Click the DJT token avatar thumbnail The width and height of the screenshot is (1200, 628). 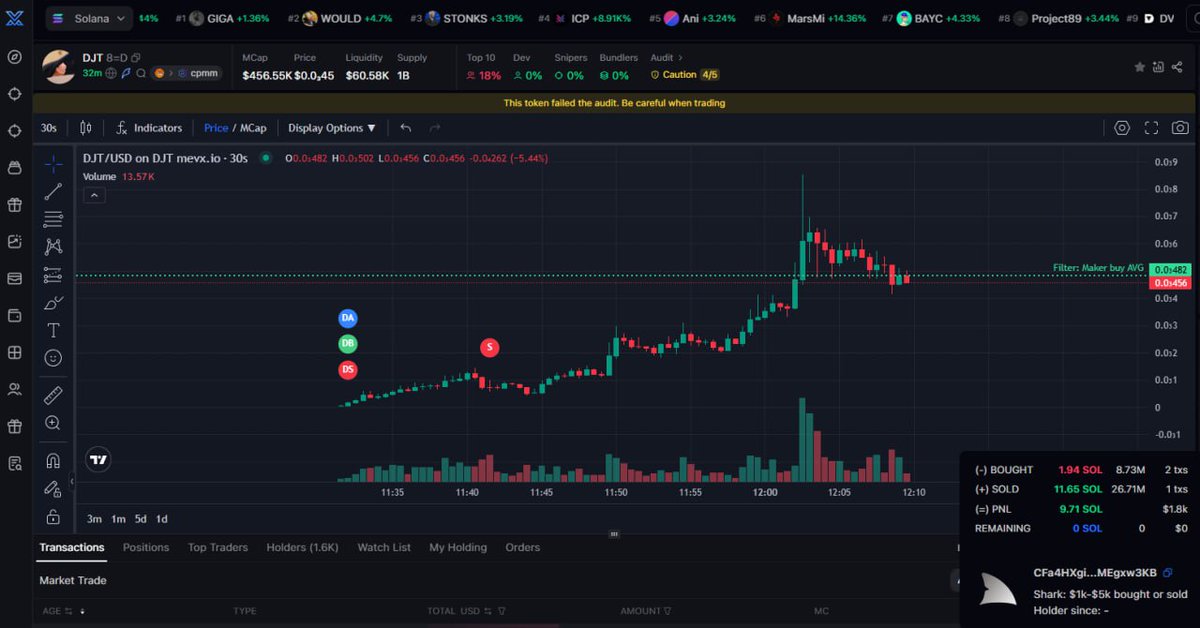[57, 66]
